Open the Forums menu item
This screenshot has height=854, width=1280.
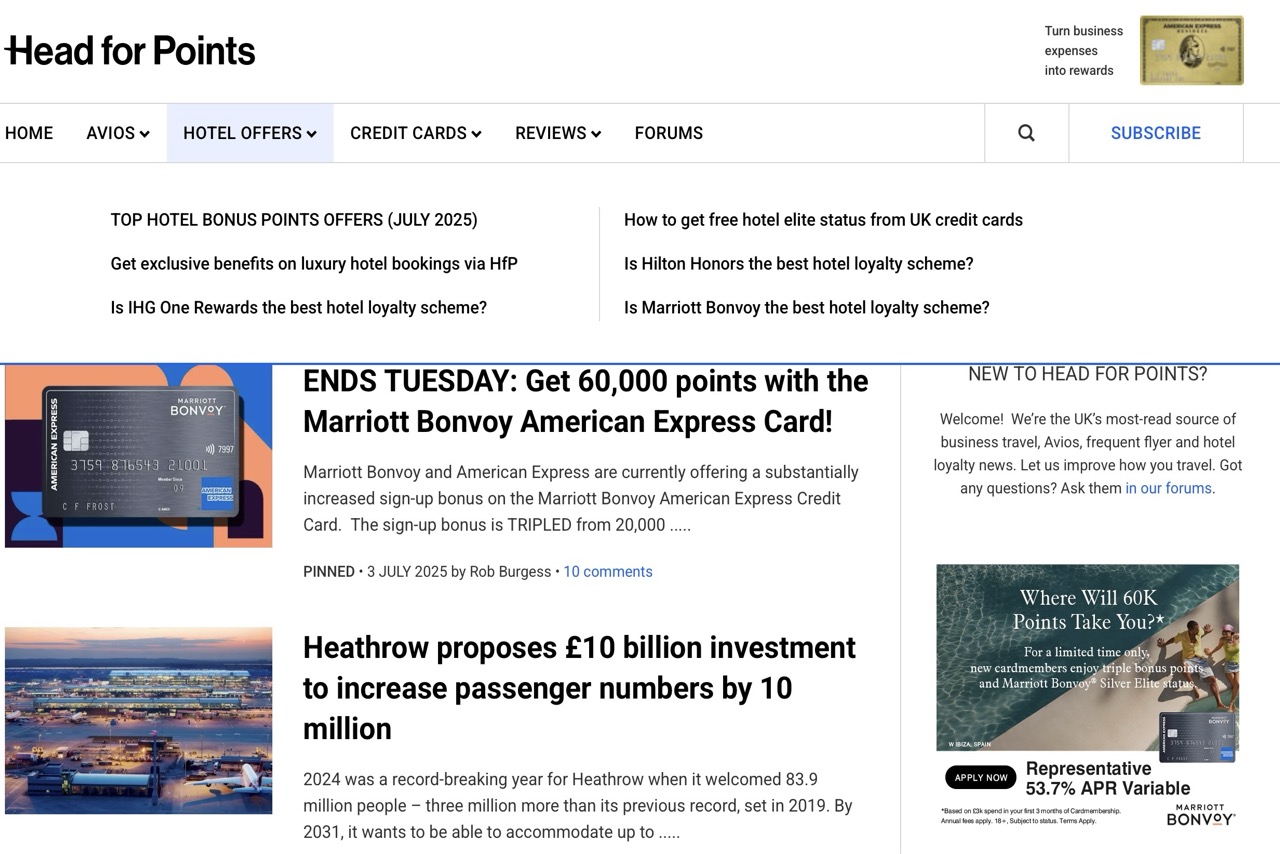coord(668,133)
